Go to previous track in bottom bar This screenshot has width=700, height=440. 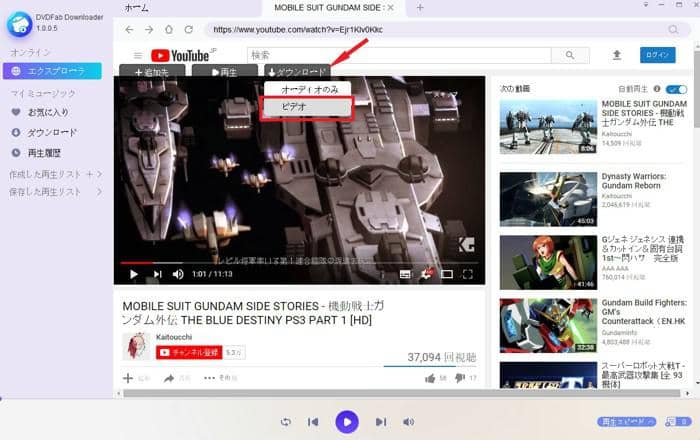(x=313, y=422)
